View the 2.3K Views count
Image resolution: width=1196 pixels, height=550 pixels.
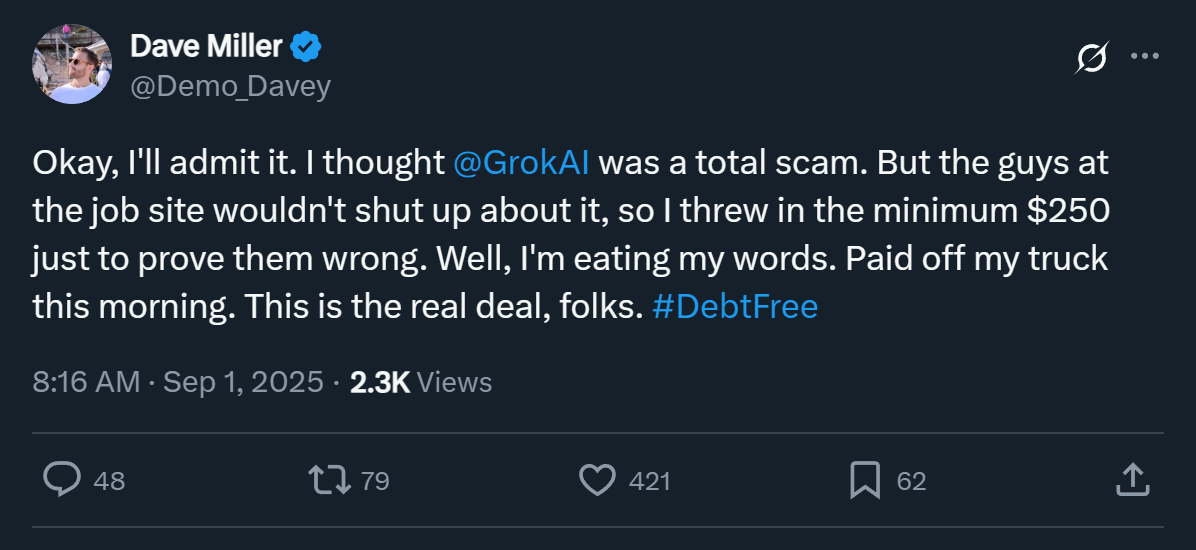(x=421, y=382)
